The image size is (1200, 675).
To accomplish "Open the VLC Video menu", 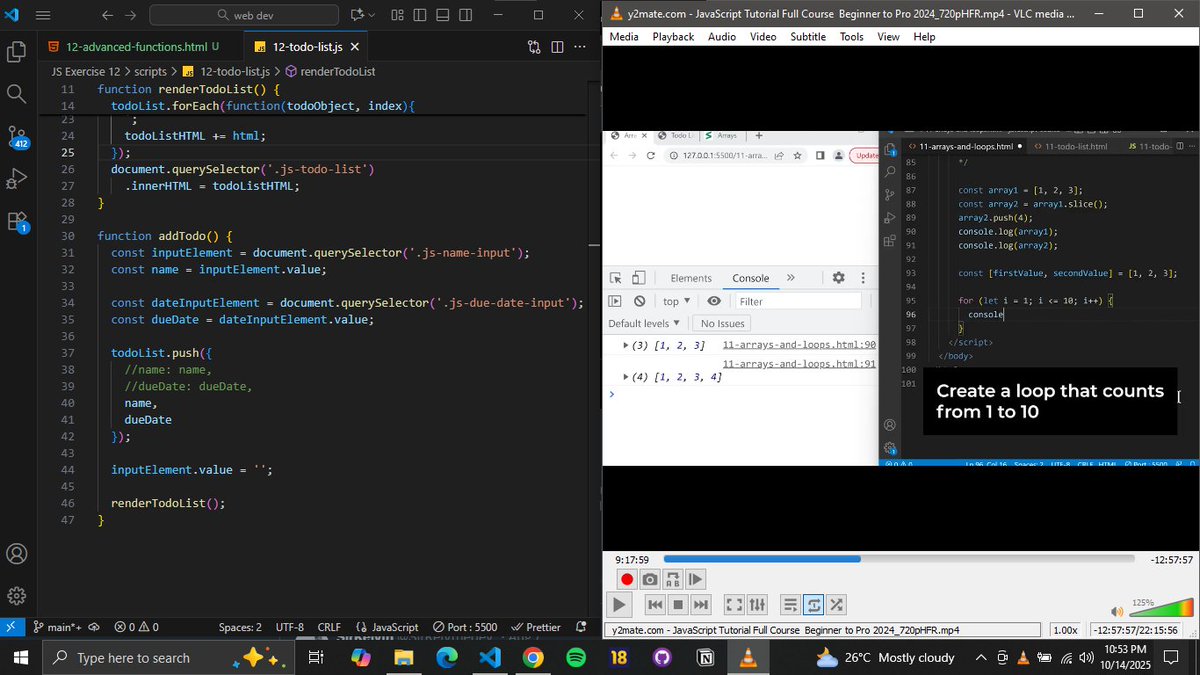I will coord(763,37).
